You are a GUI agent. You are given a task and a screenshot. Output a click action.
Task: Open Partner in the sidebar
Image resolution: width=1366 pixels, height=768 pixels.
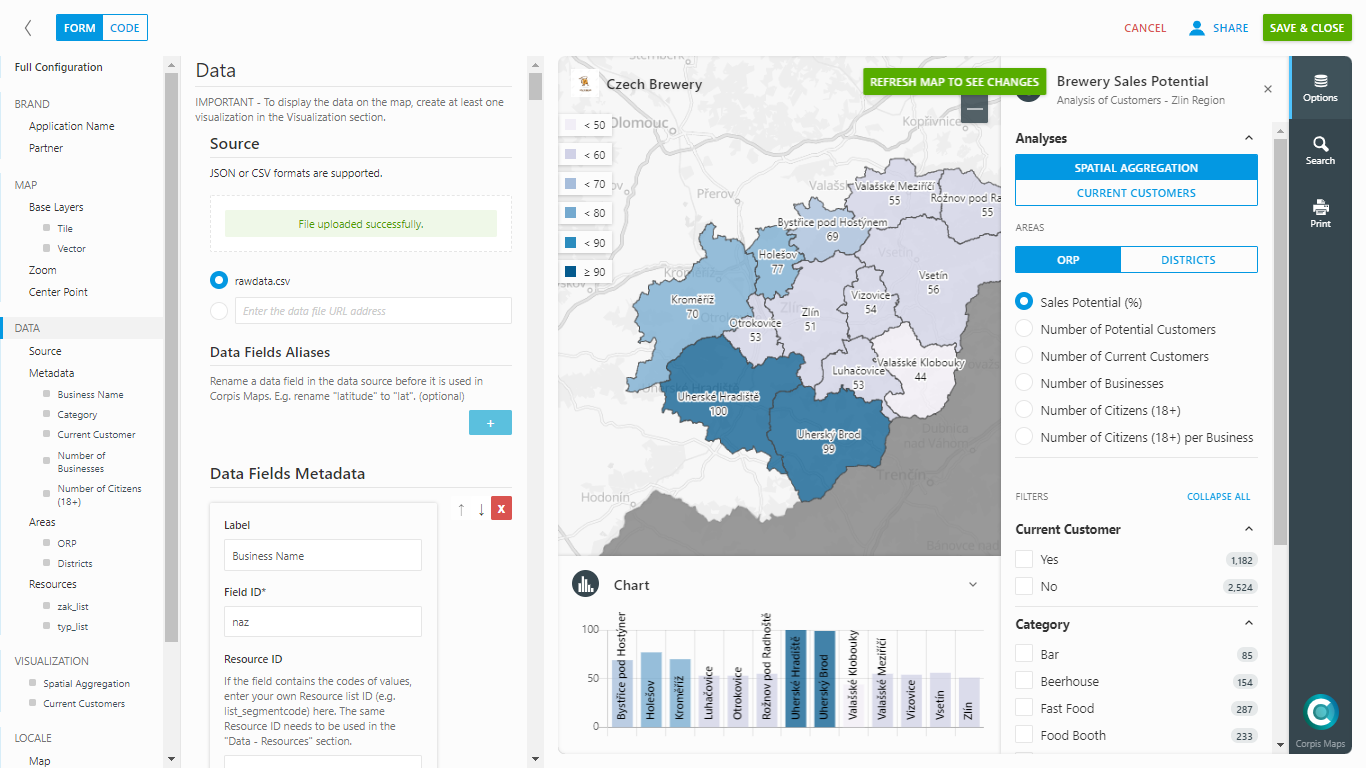click(x=46, y=148)
